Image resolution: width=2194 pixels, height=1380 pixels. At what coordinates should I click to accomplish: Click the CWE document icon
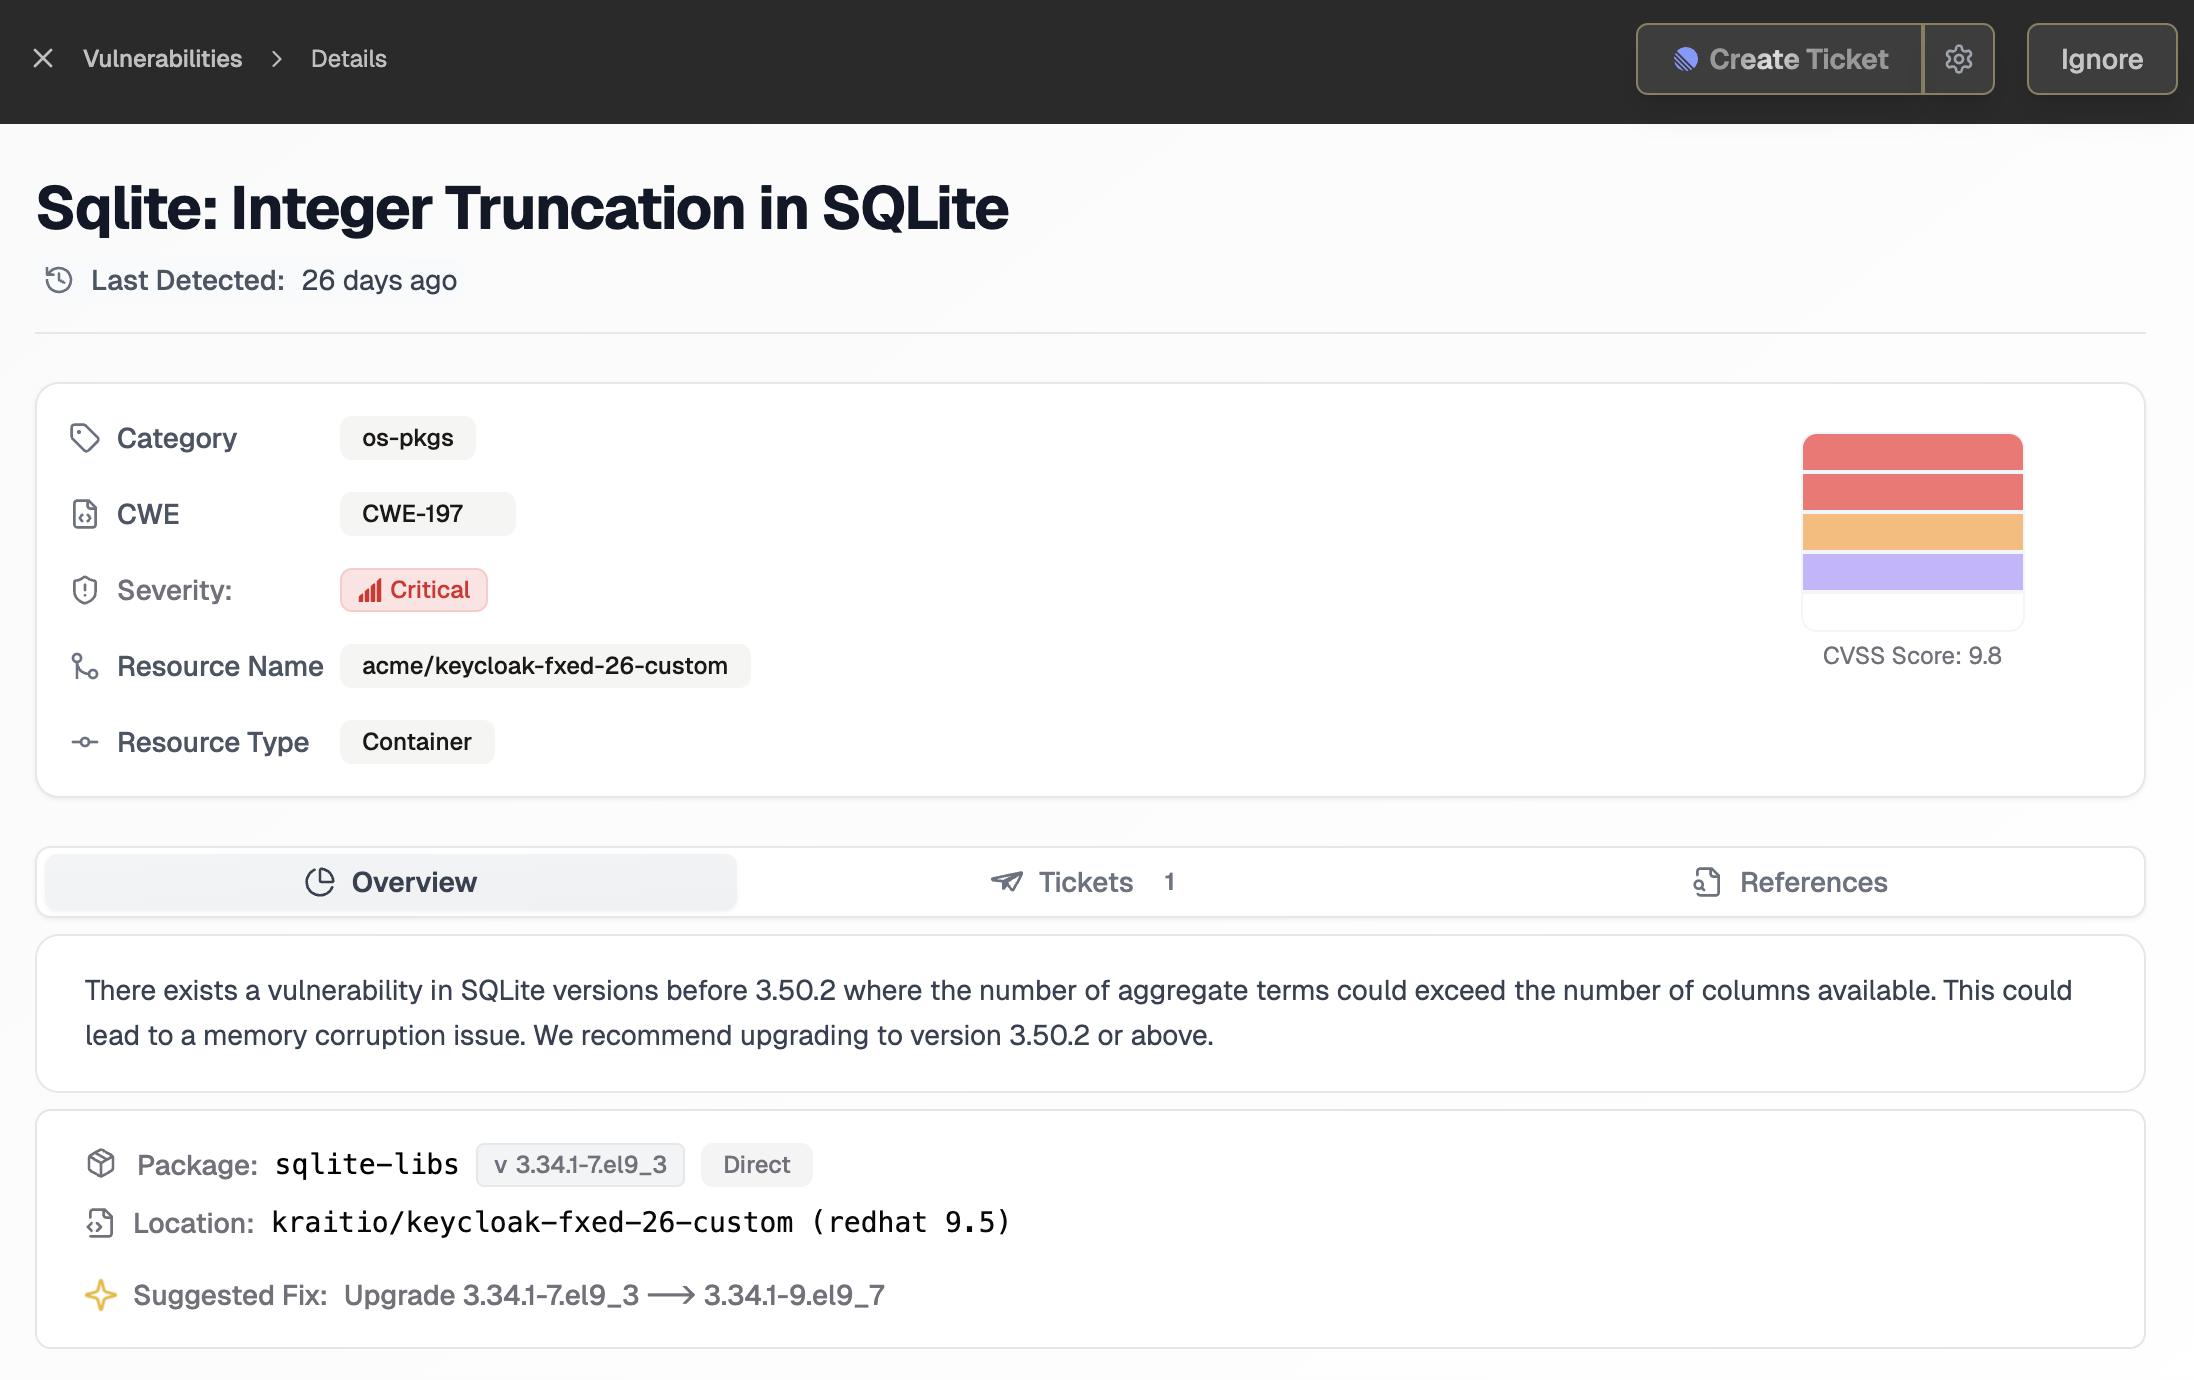85,514
